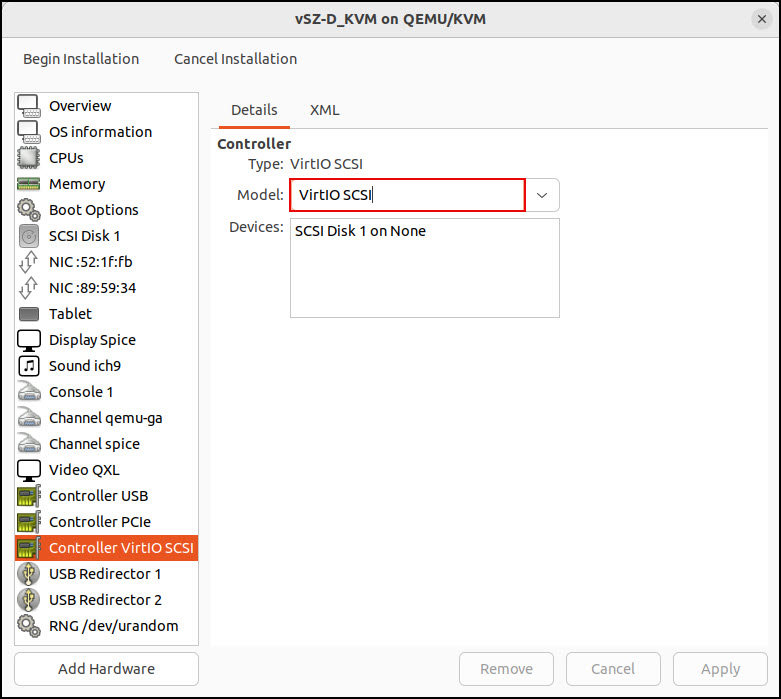The height and width of the screenshot is (699, 781).
Task: Click the Add Hardware button
Action: 106,669
